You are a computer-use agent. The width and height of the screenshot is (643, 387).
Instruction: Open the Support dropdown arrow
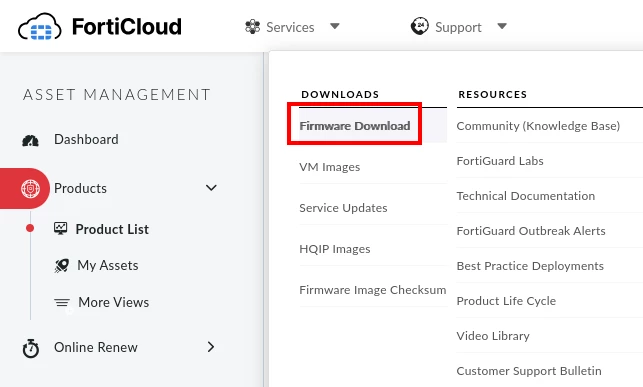tap(502, 26)
